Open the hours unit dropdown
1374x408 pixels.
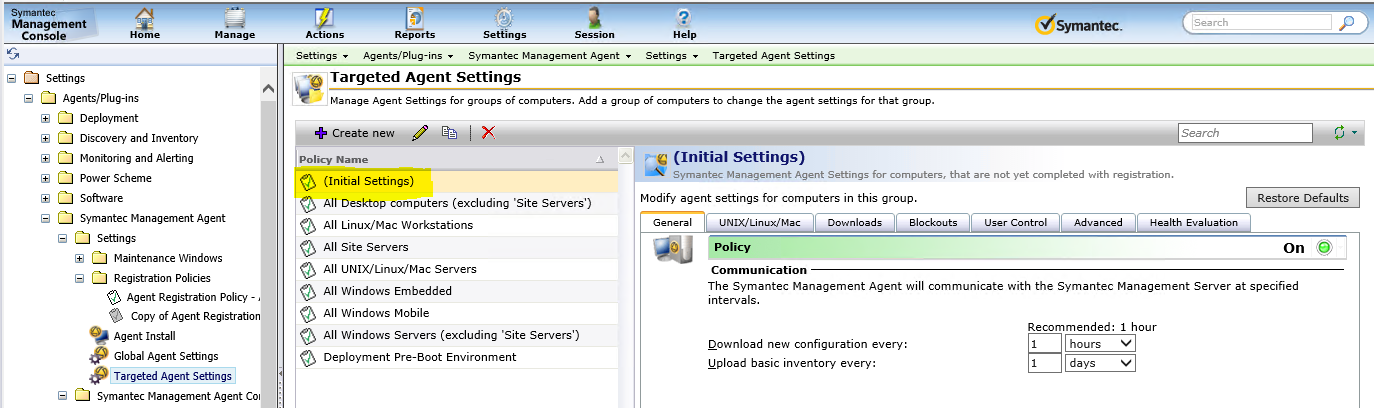point(1100,343)
